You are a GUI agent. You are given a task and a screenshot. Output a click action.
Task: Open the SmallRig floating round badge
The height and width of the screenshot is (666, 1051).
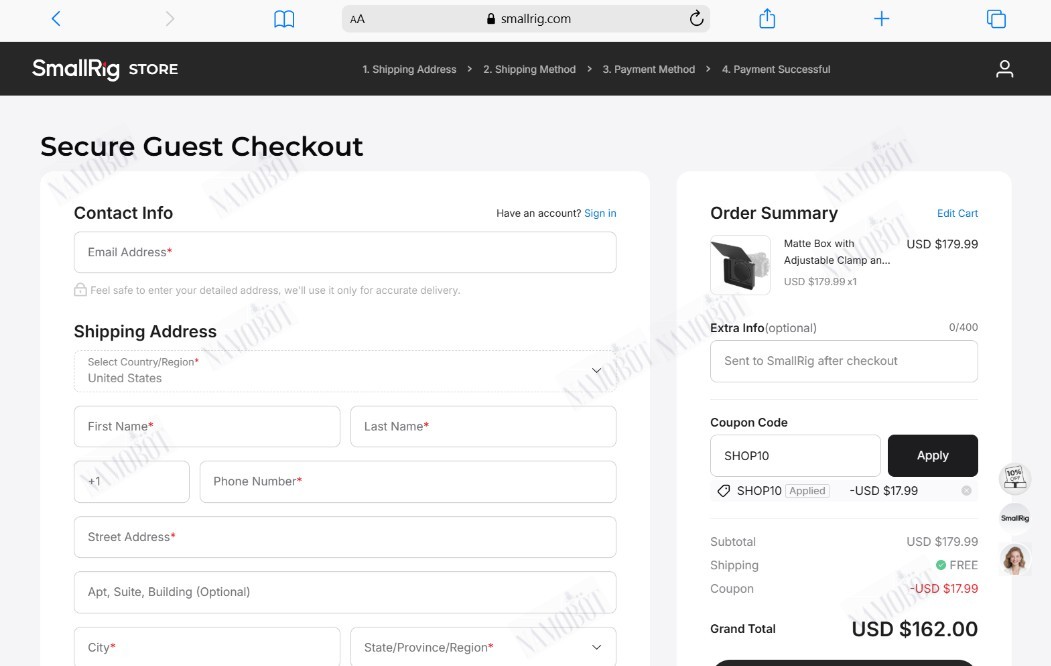pyautogui.click(x=1014, y=518)
